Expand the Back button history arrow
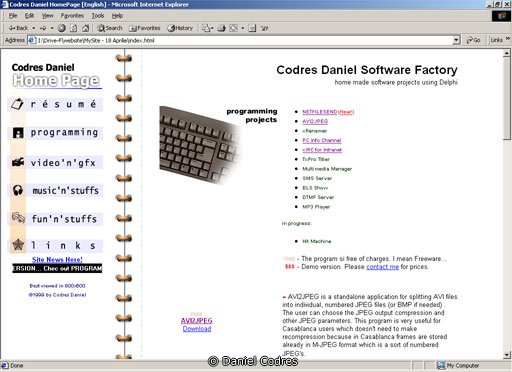512x372 pixels. click(x=34, y=28)
